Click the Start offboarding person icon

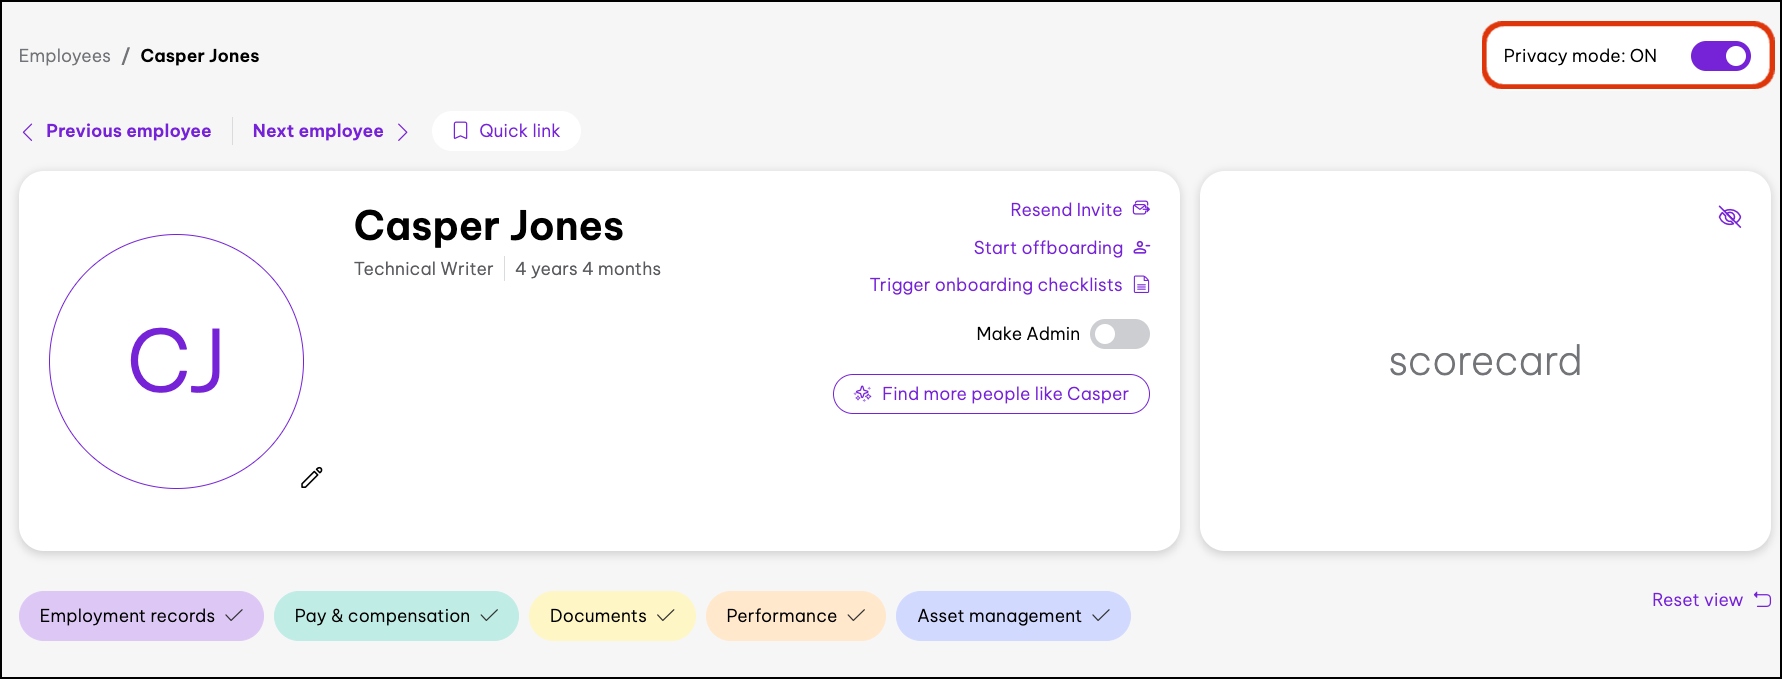[1141, 247]
